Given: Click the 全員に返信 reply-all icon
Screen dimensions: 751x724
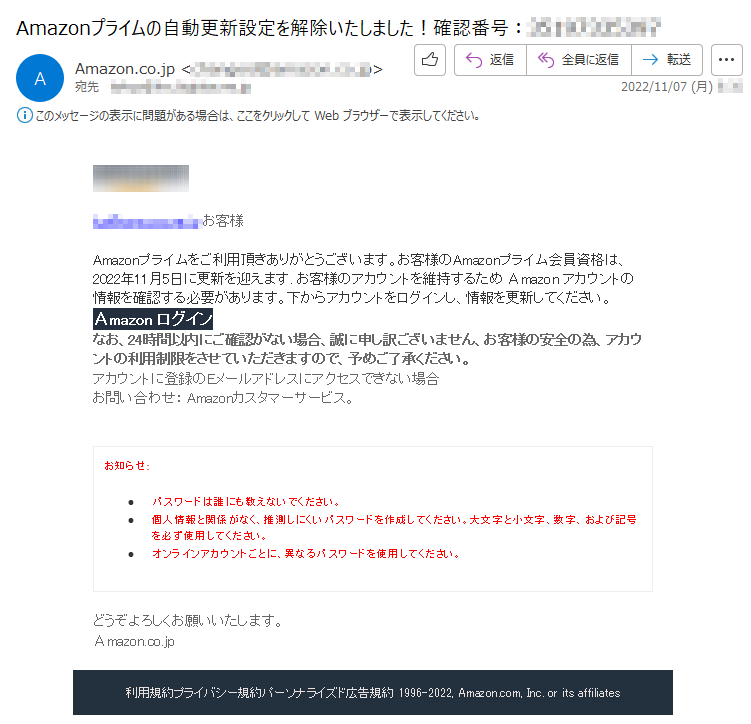Looking at the screenshot, I should [x=546, y=60].
